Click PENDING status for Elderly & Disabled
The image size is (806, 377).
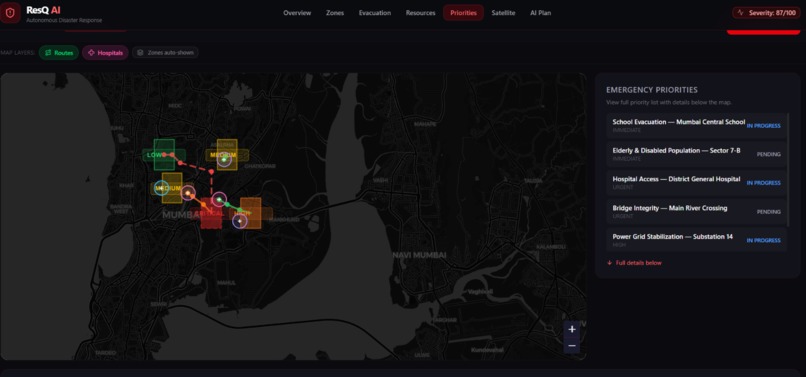pyautogui.click(x=768, y=154)
